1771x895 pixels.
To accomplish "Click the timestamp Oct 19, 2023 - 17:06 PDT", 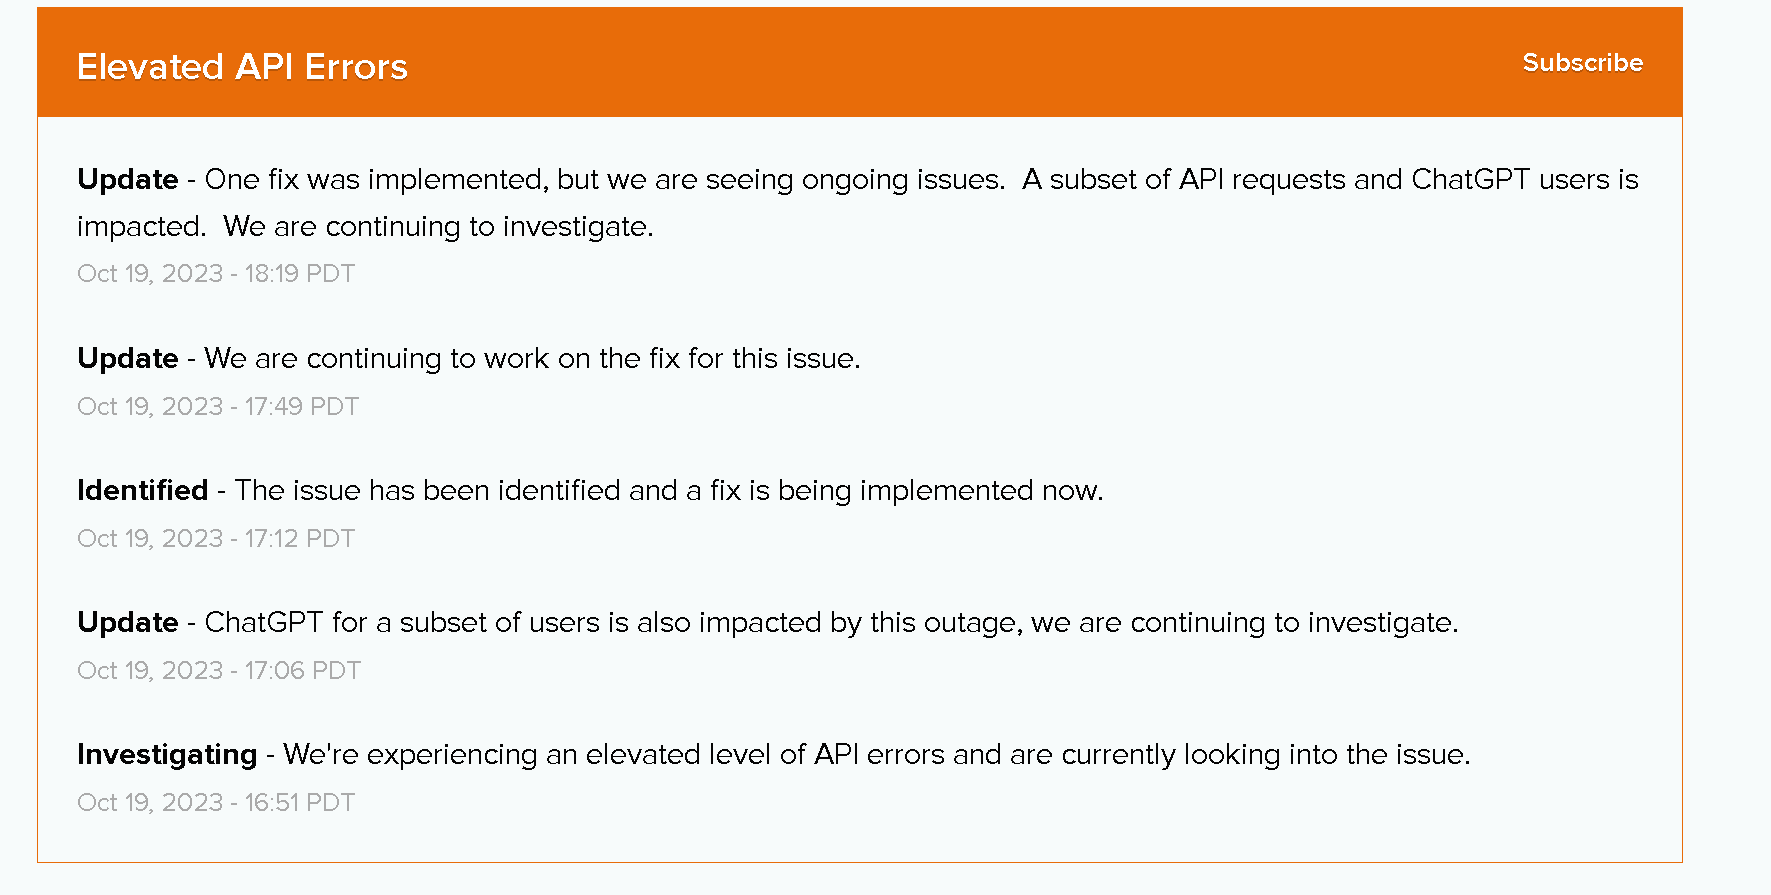I will tap(218, 670).
